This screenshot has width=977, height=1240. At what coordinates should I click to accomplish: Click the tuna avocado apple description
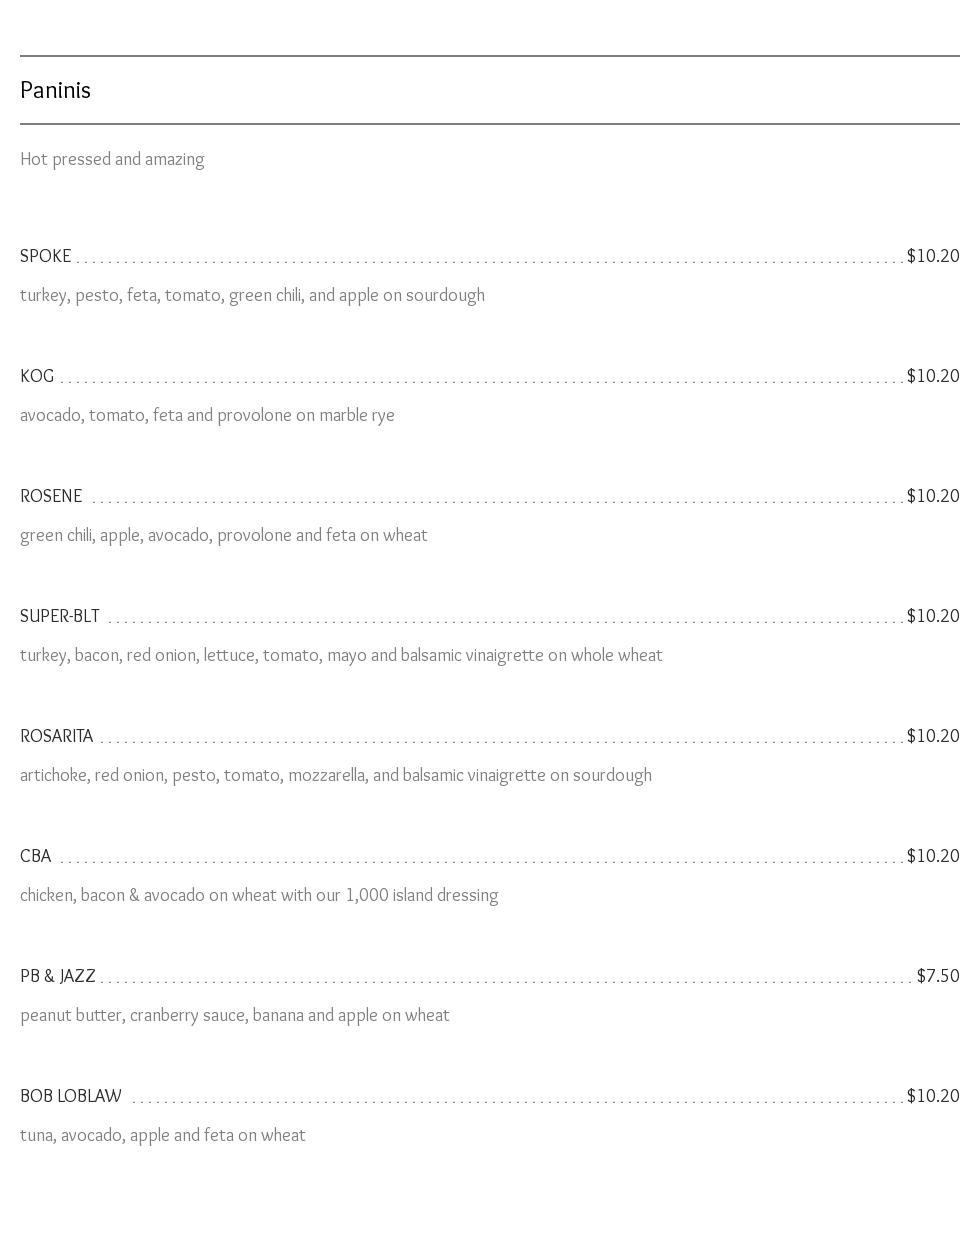(163, 1135)
